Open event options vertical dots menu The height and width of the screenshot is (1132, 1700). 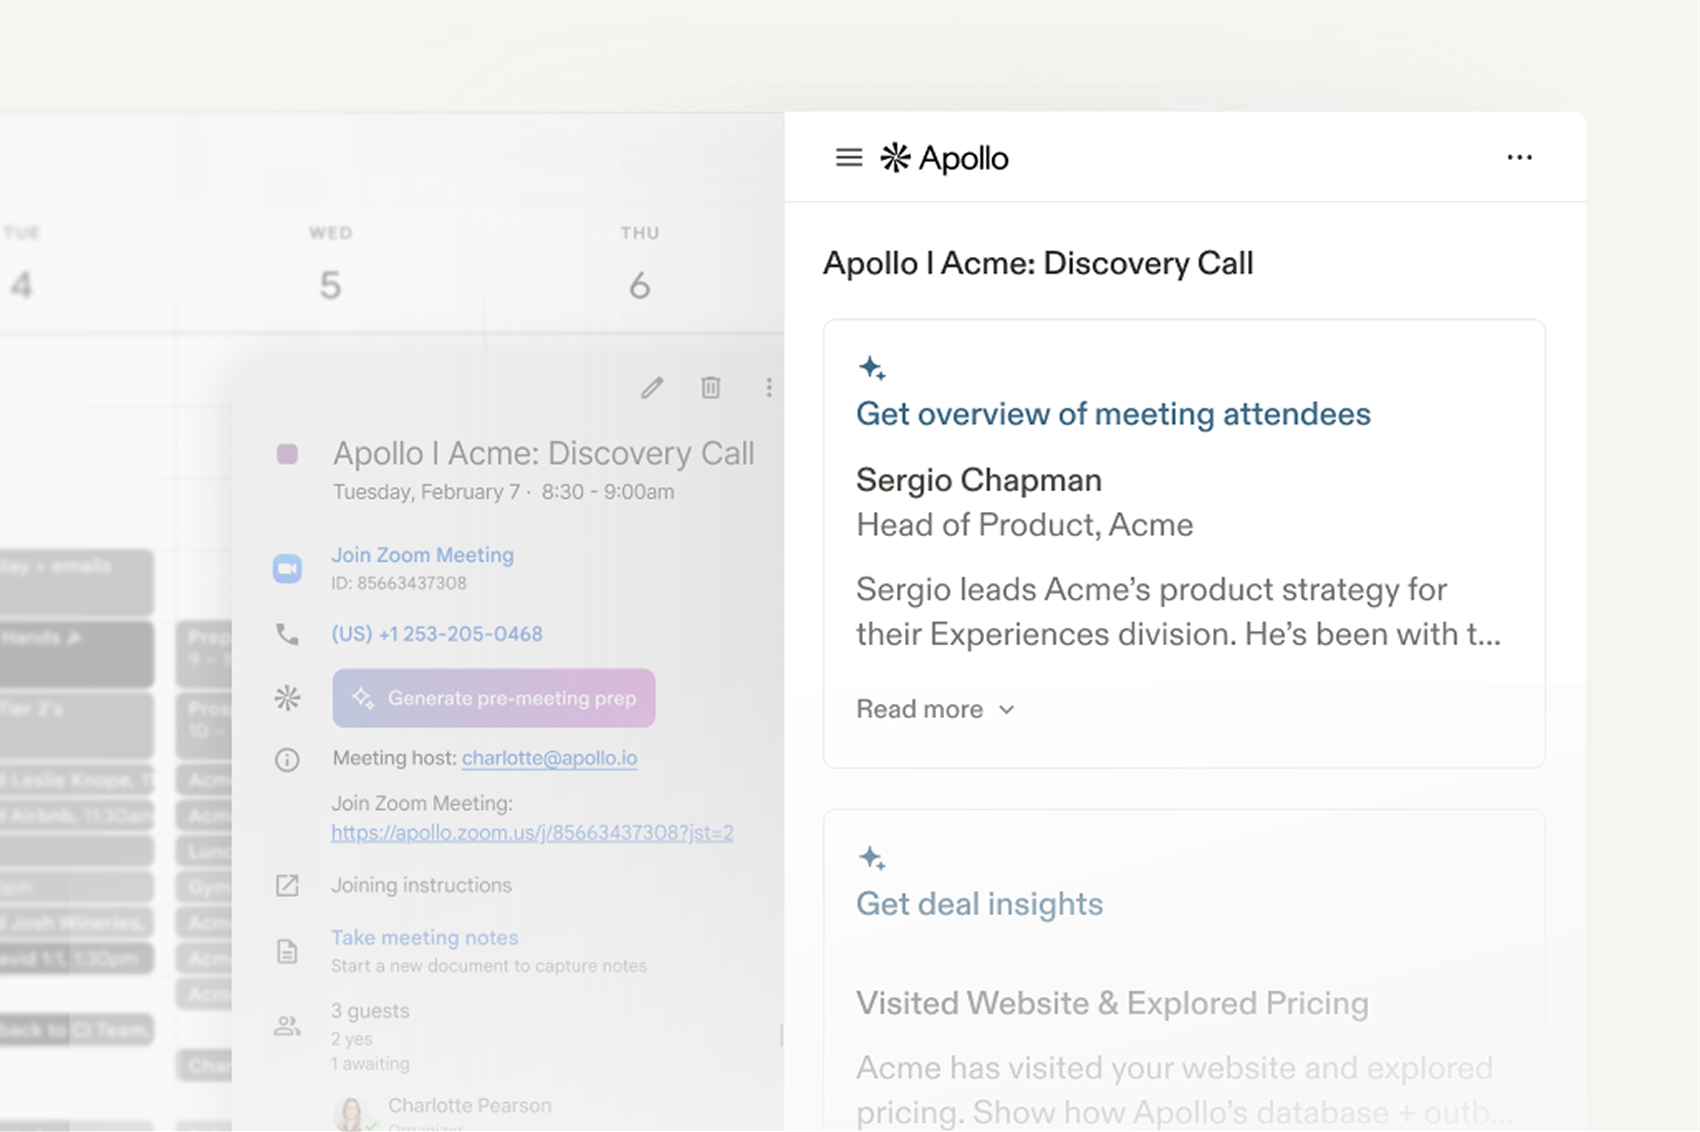tap(768, 388)
